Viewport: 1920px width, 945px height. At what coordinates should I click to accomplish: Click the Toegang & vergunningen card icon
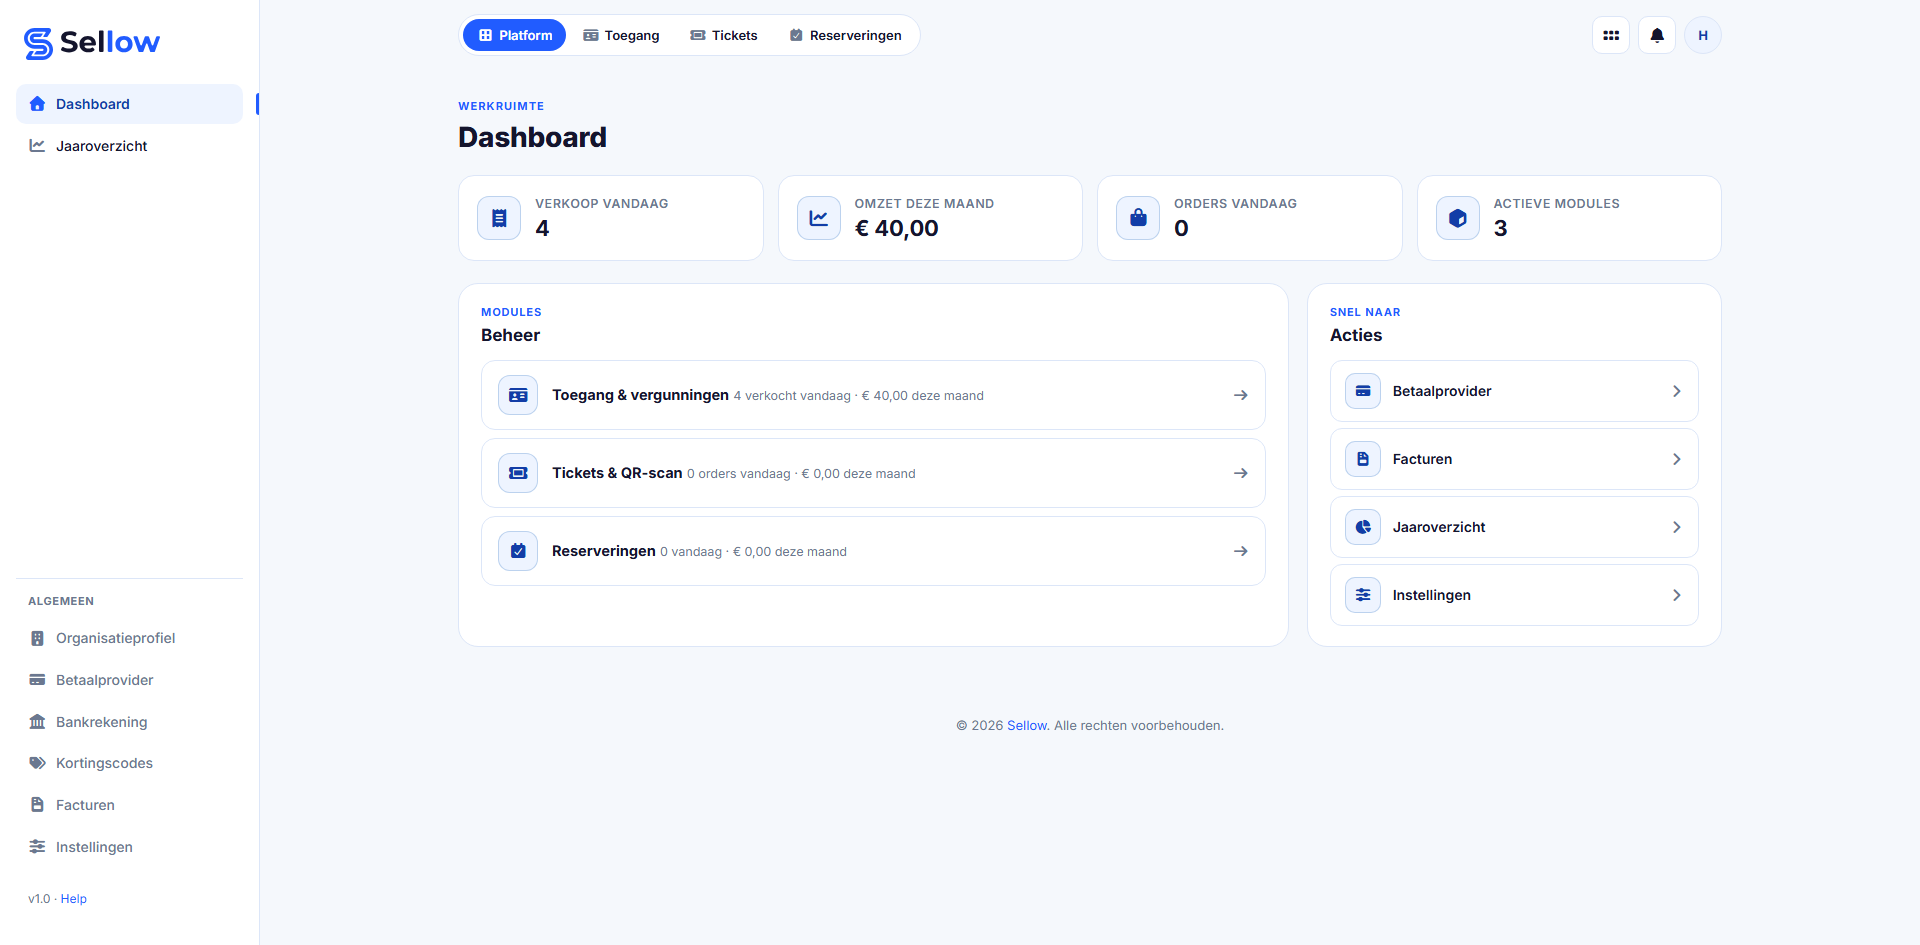click(518, 395)
